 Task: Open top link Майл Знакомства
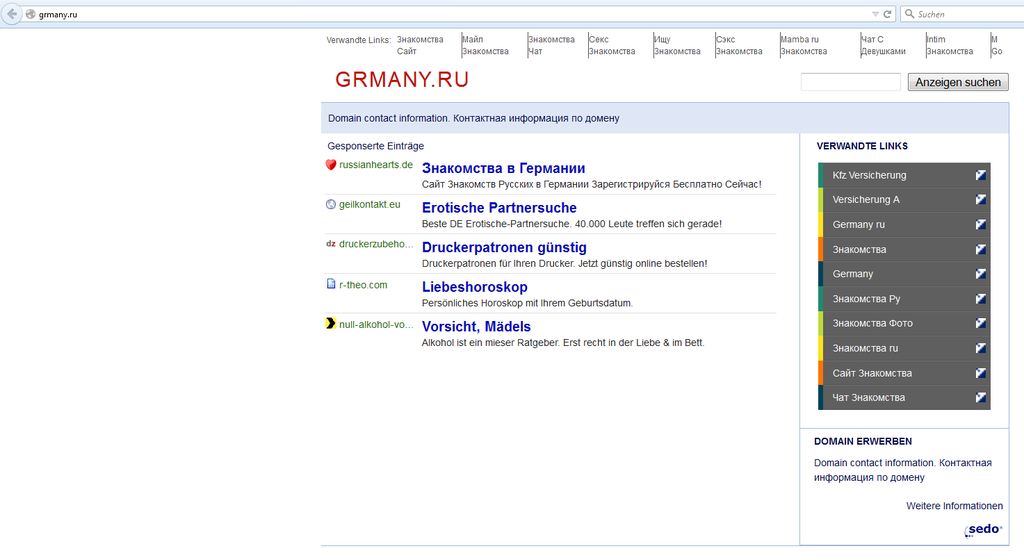point(485,45)
